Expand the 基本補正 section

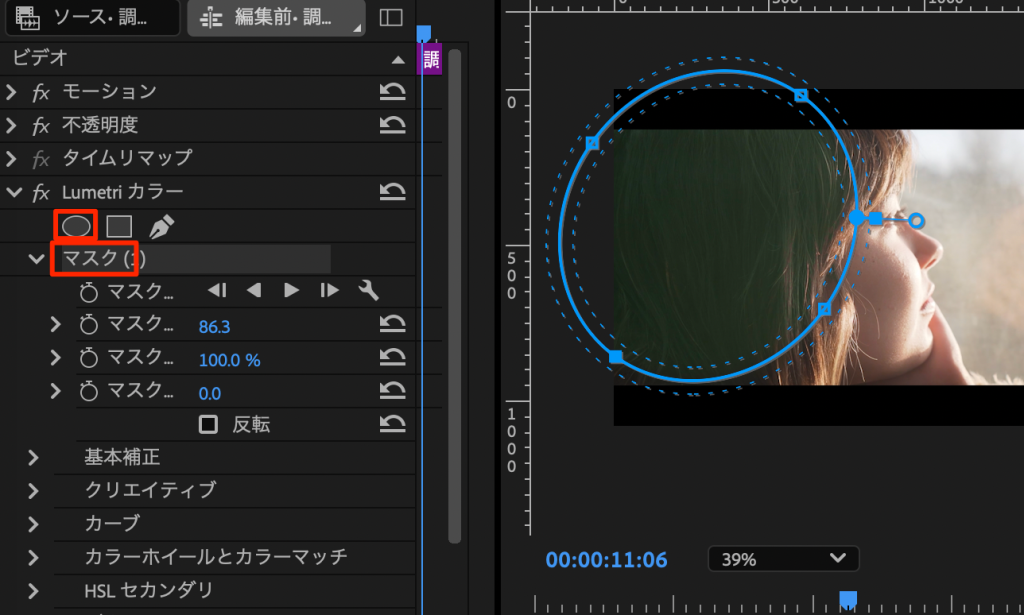(33, 458)
